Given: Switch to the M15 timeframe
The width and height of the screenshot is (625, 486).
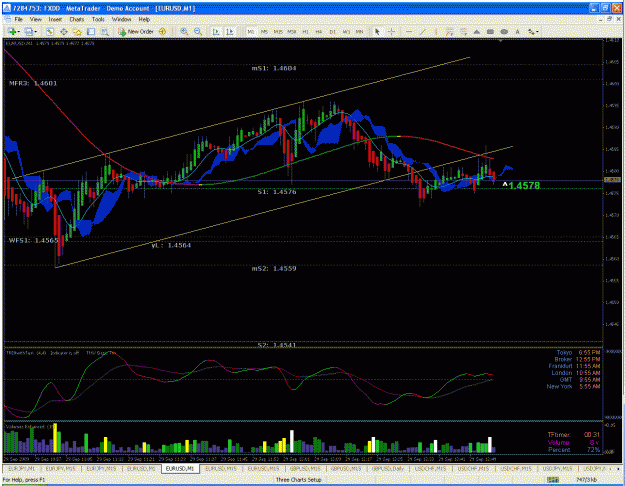Looking at the screenshot, I should click(x=278, y=31).
